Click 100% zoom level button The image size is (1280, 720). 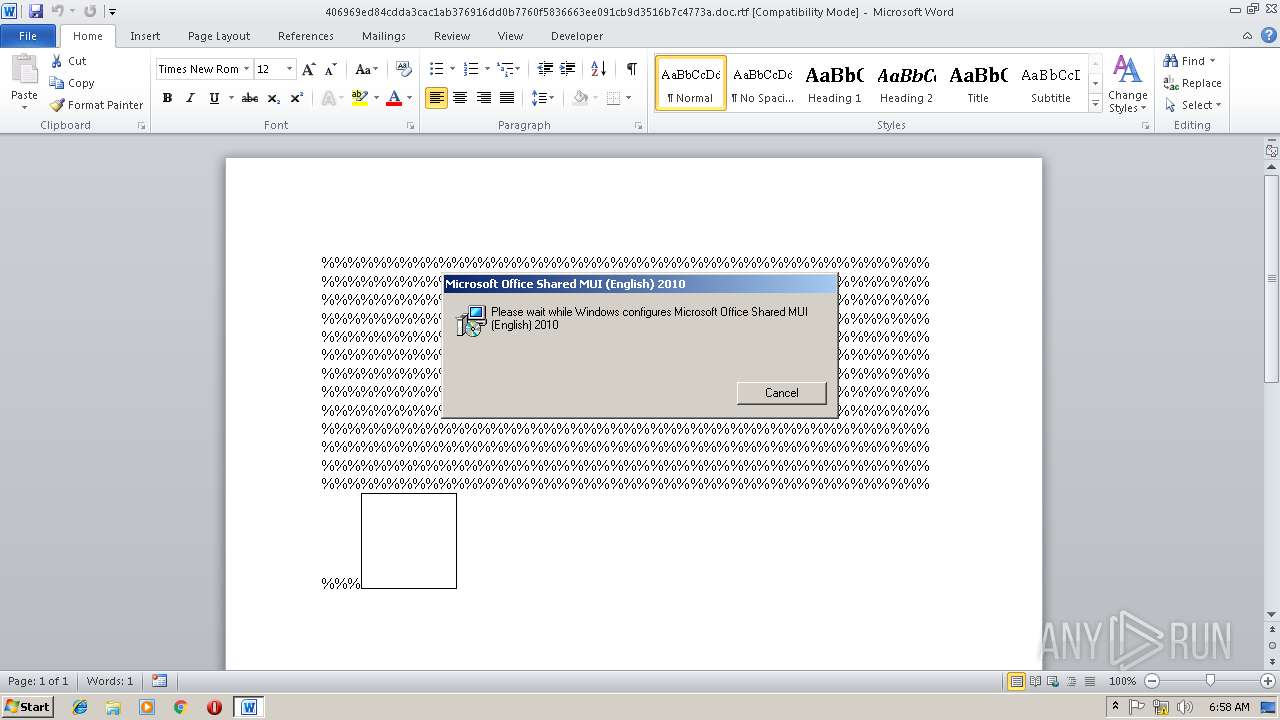[x=1122, y=681]
